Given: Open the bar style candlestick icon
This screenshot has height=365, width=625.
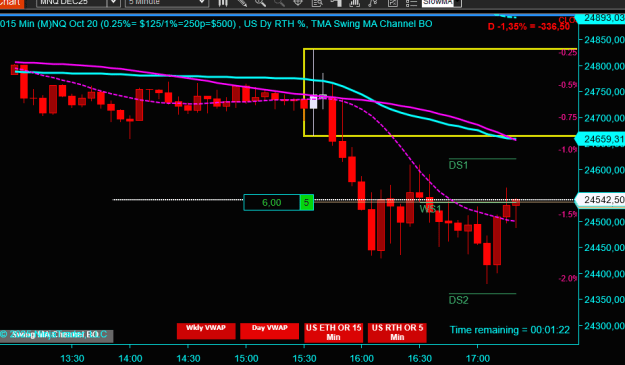Looking at the screenshot, I should (x=223, y=3).
